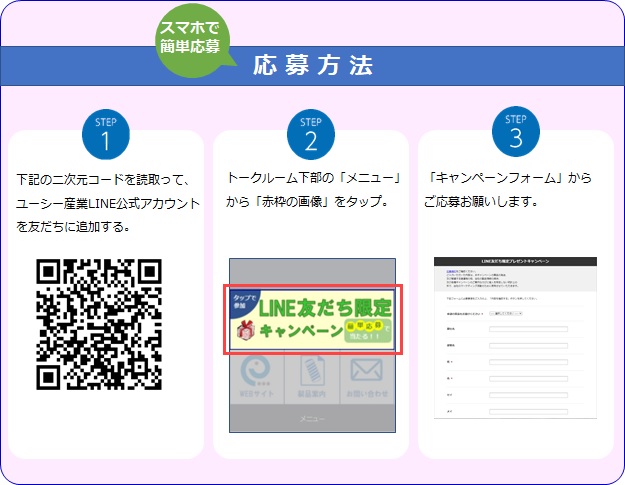625x485 pixels.
Task: Click the STEP 2 blue circle badge
Action: (x=311, y=134)
